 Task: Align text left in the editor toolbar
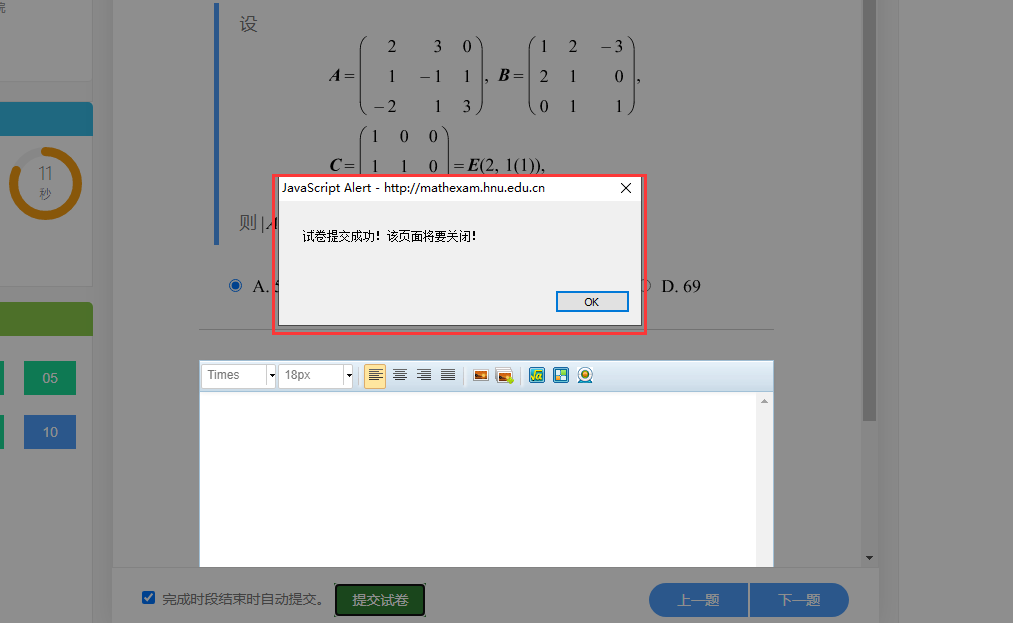tap(375, 375)
